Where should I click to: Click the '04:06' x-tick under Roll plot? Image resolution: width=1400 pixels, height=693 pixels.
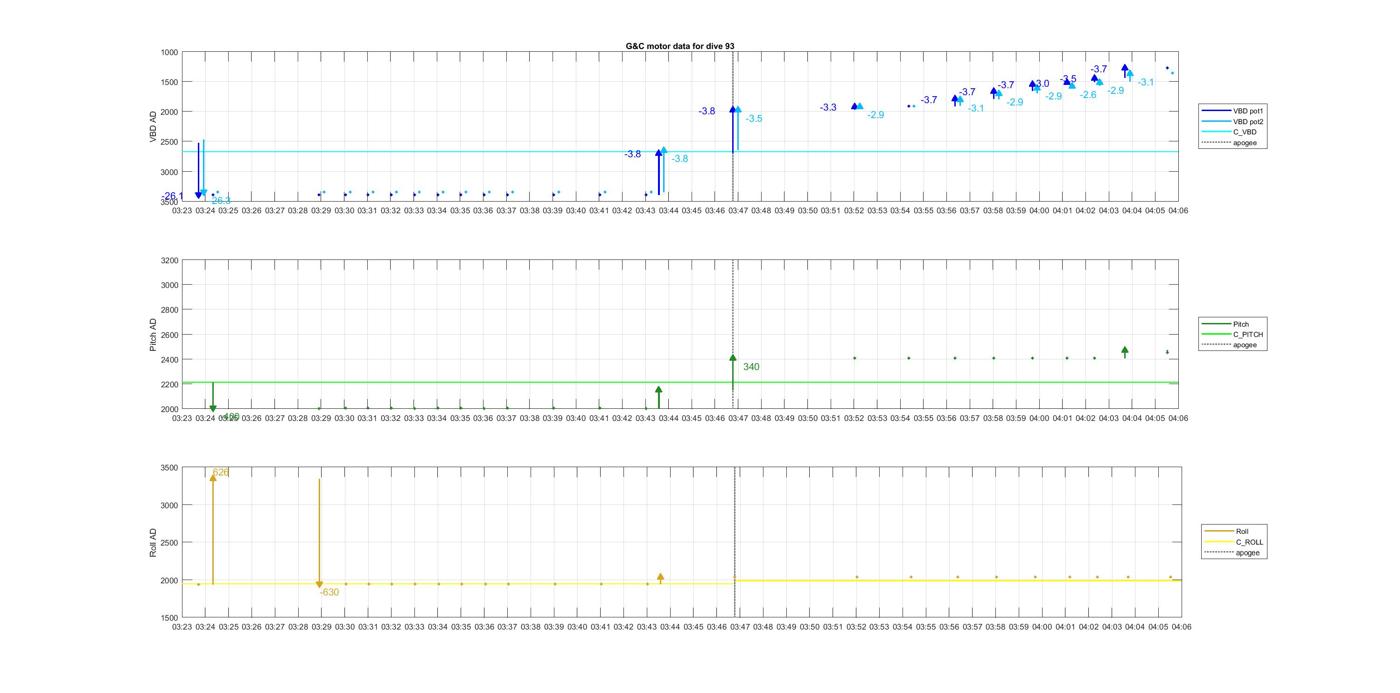1181,627
